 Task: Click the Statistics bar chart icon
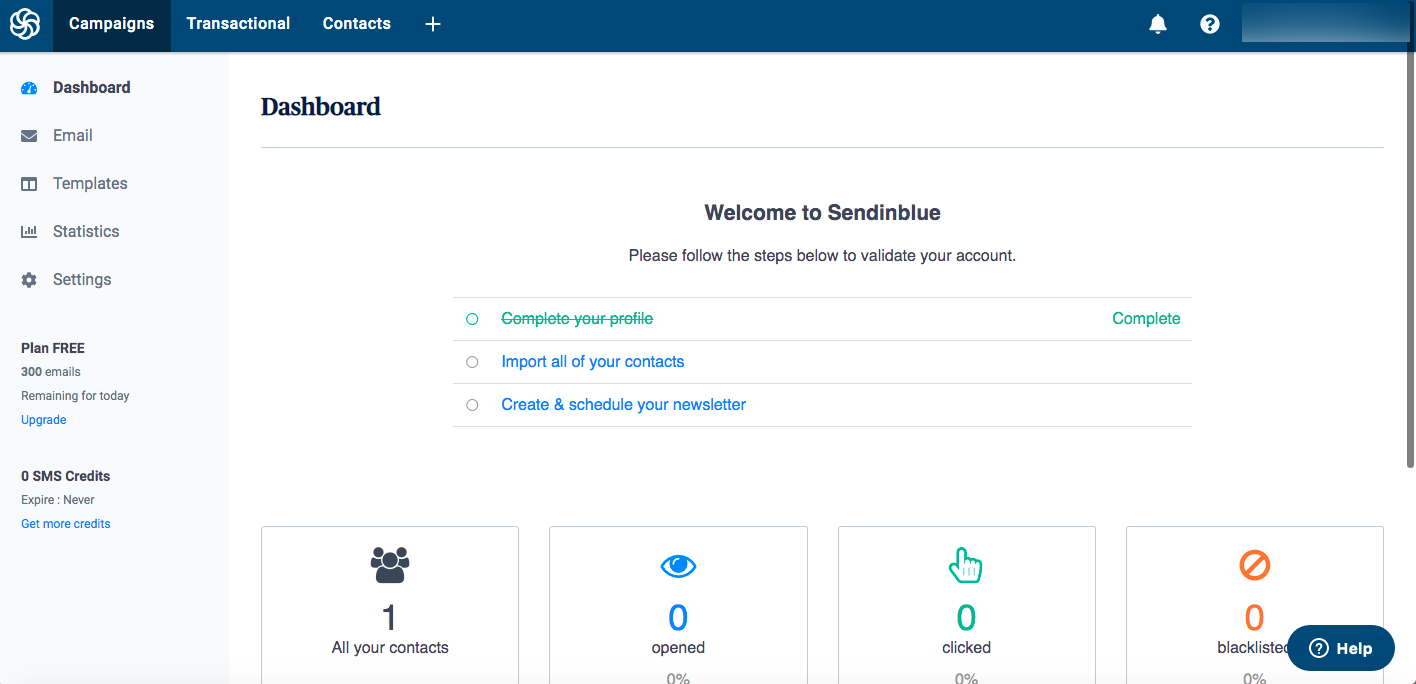[29, 232]
